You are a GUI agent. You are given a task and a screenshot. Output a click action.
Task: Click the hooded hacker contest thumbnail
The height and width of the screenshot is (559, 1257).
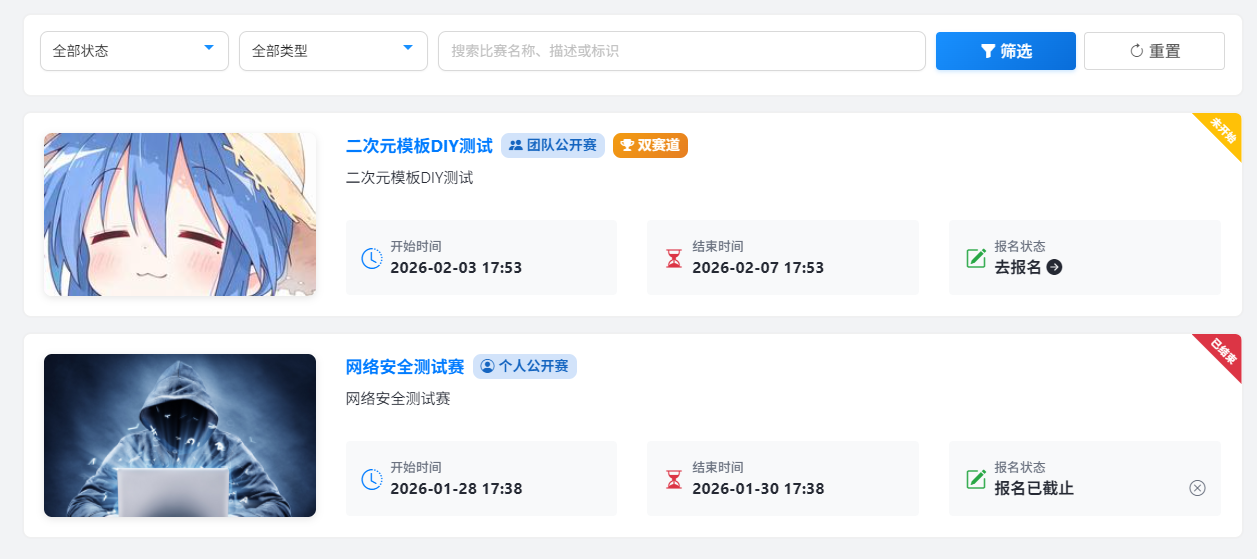pos(180,435)
